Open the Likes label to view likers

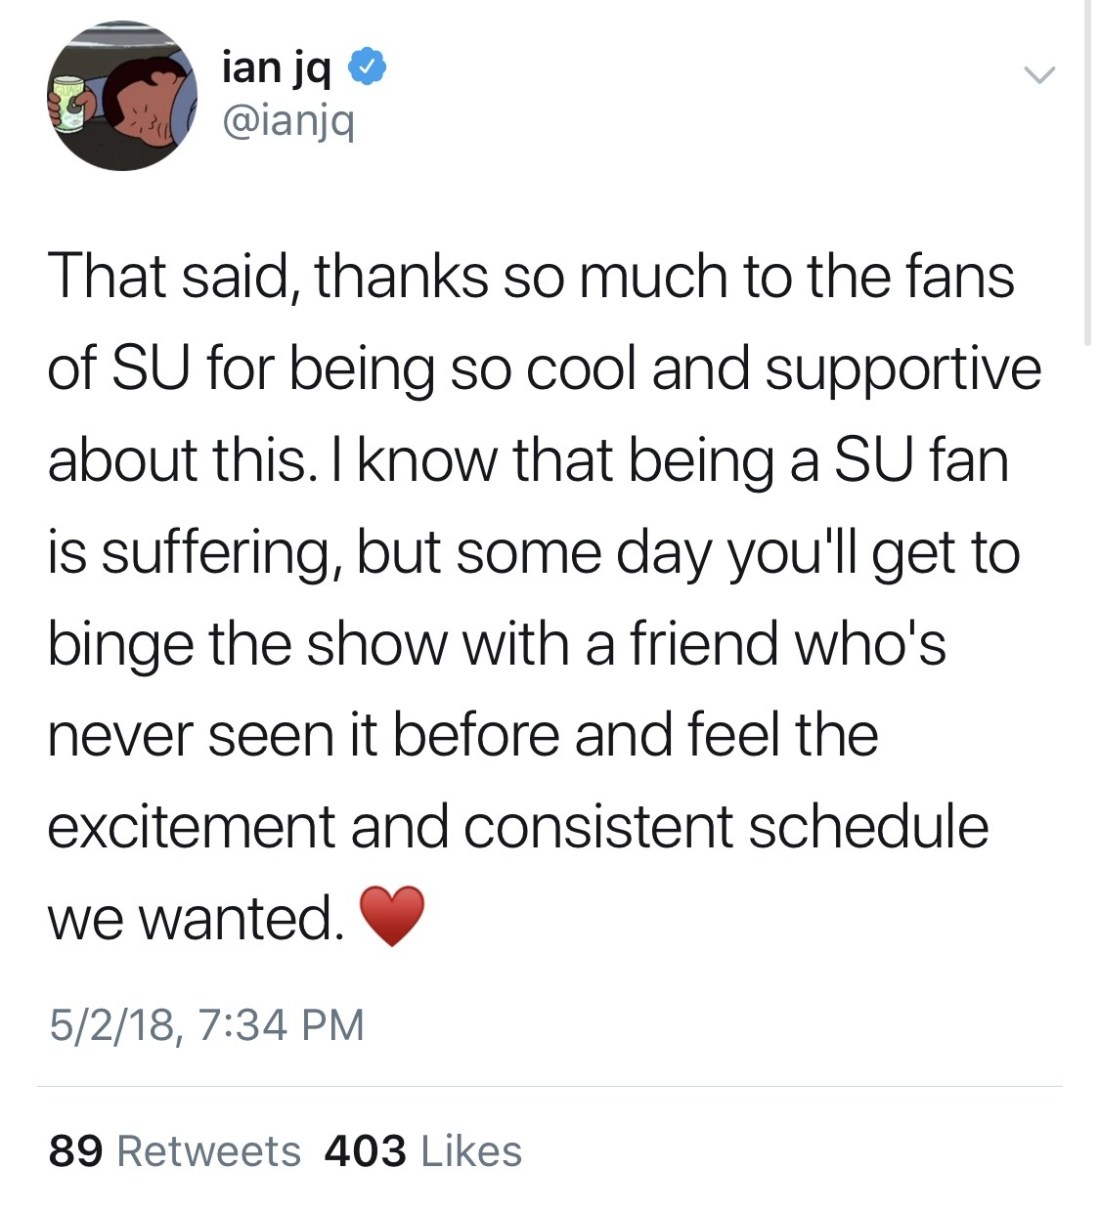click(x=471, y=1151)
